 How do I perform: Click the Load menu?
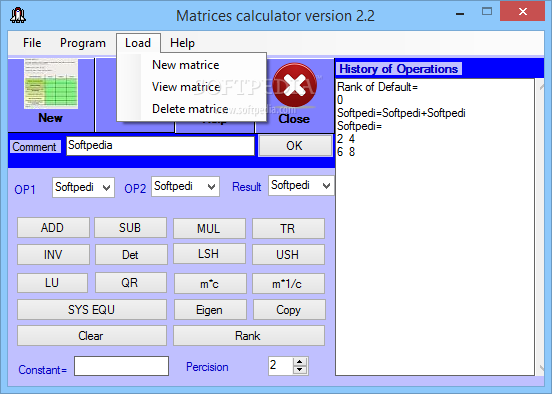point(138,43)
